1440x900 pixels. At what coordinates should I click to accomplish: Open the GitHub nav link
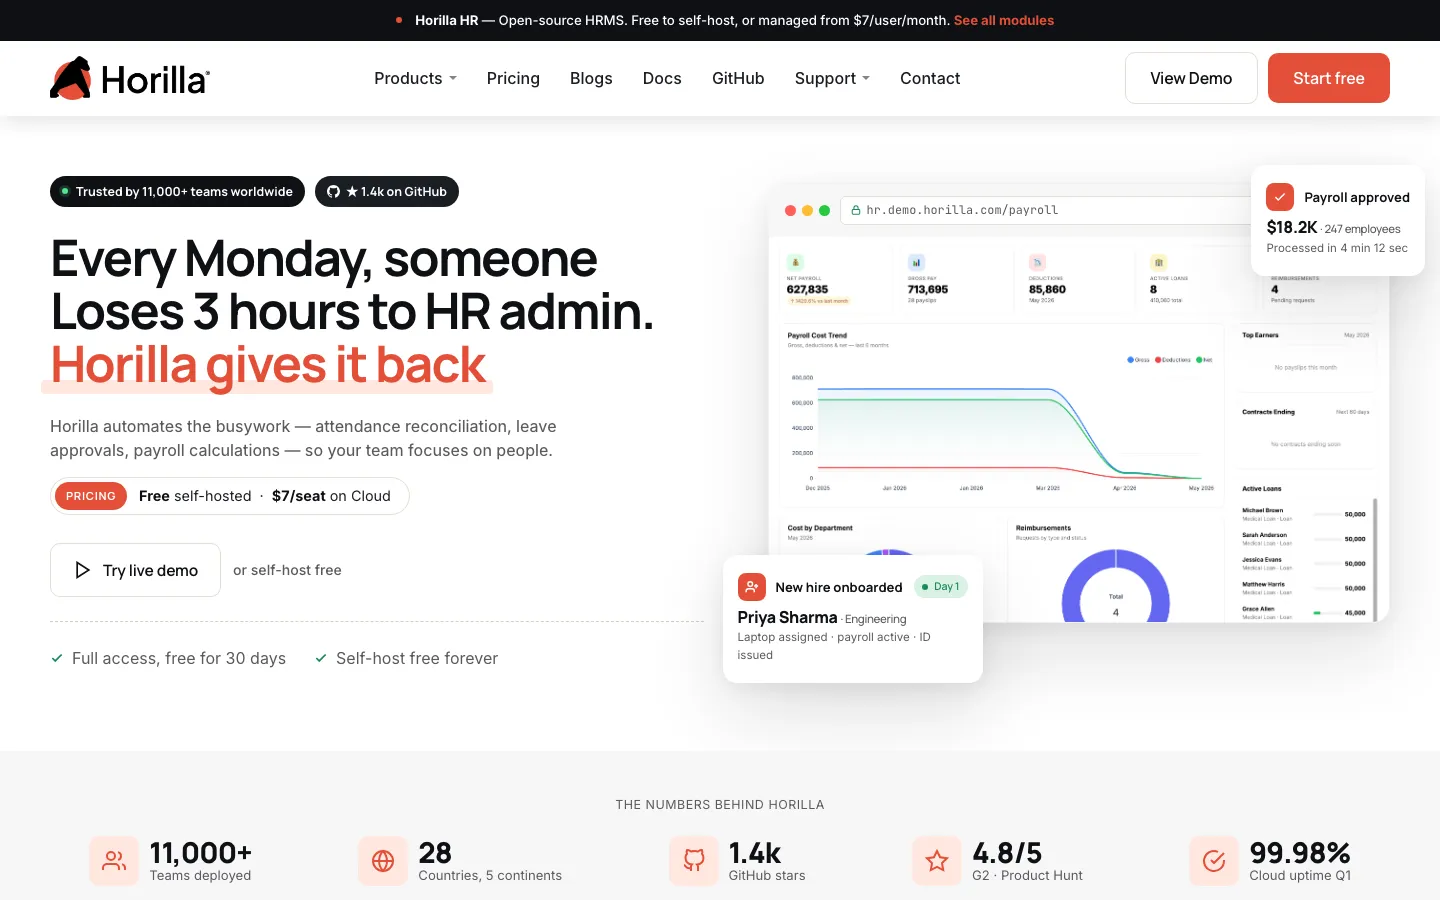coord(738,78)
